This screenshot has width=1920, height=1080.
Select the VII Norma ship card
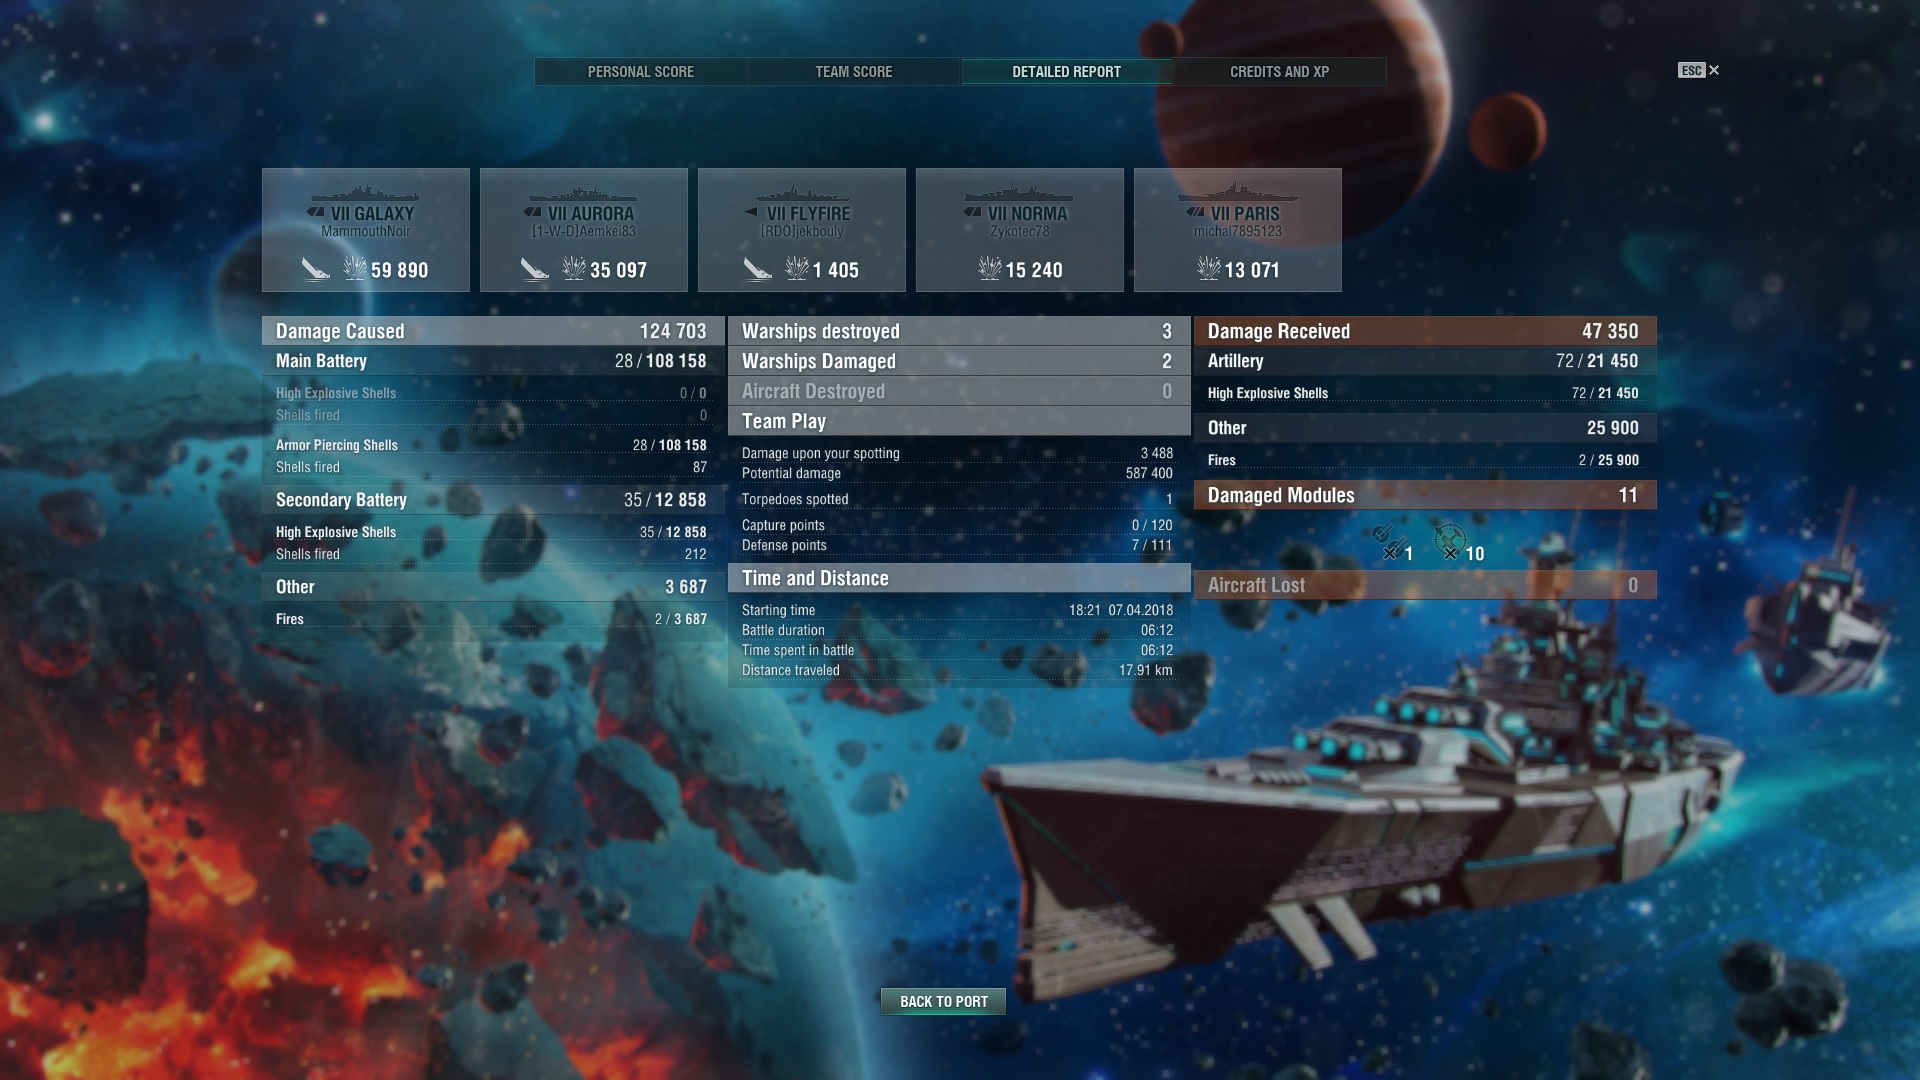point(1020,230)
